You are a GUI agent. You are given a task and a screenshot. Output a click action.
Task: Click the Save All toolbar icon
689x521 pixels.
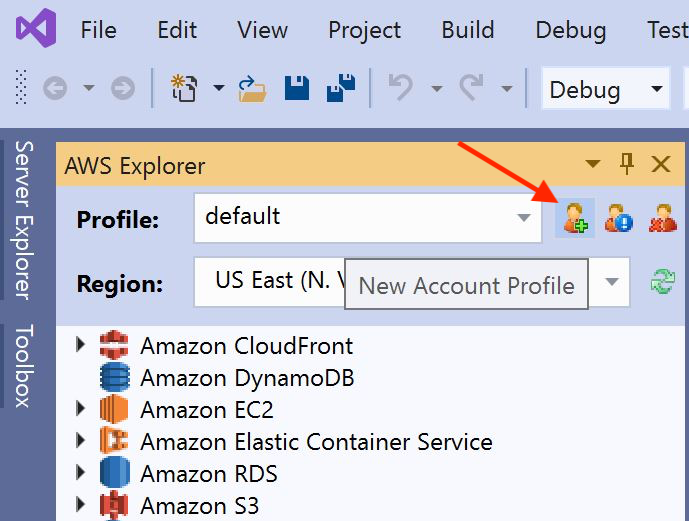pyautogui.click(x=341, y=87)
